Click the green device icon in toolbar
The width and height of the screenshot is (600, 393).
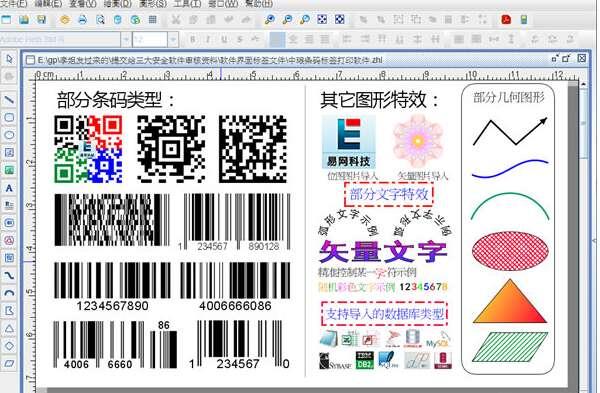tap(524, 19)
